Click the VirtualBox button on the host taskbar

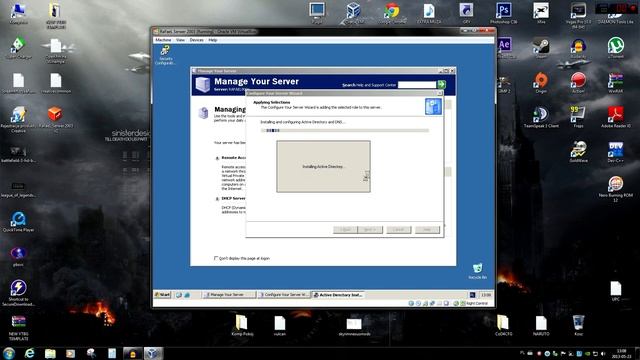click(153, 353)
